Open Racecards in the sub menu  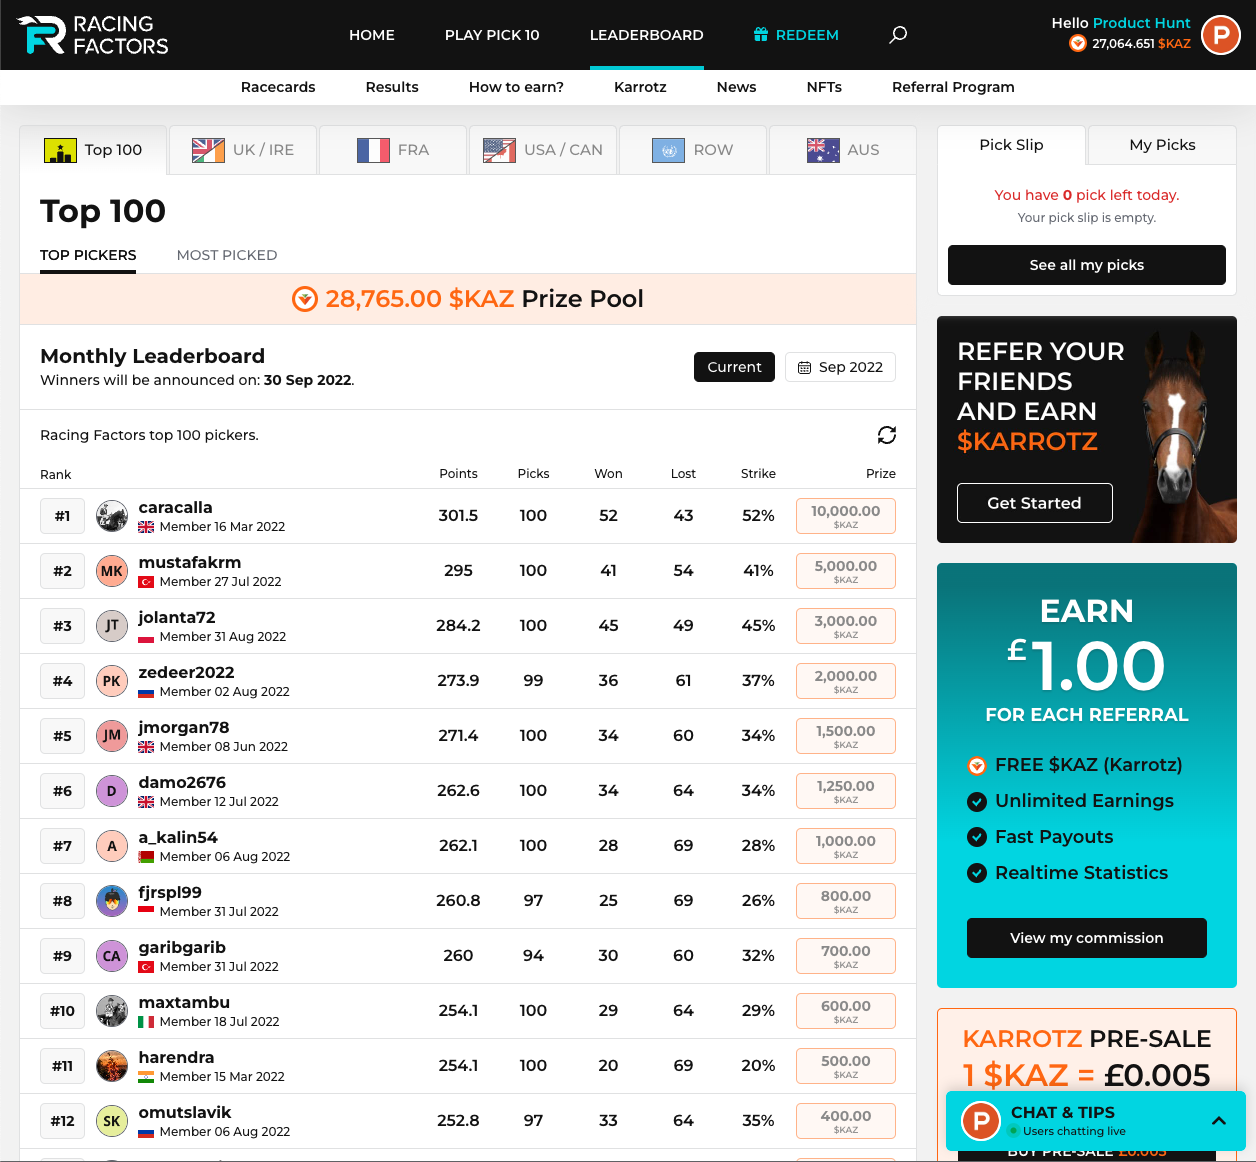click(x=278, y=87)
